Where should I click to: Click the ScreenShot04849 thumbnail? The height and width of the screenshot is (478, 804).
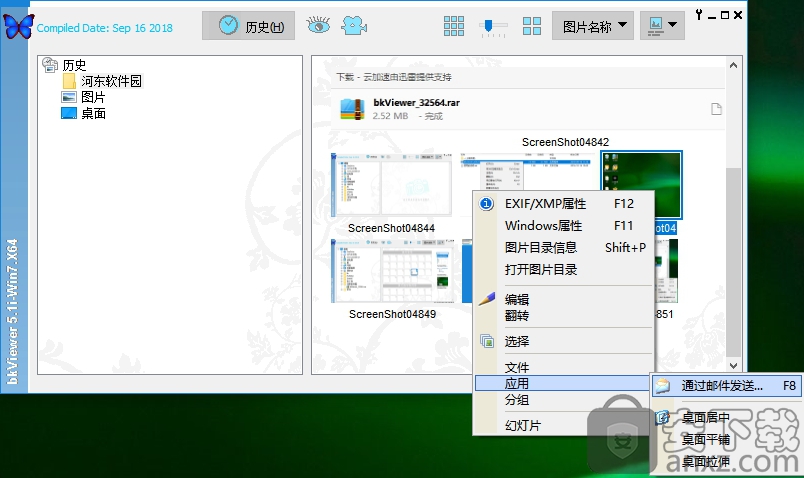point(392,271)
